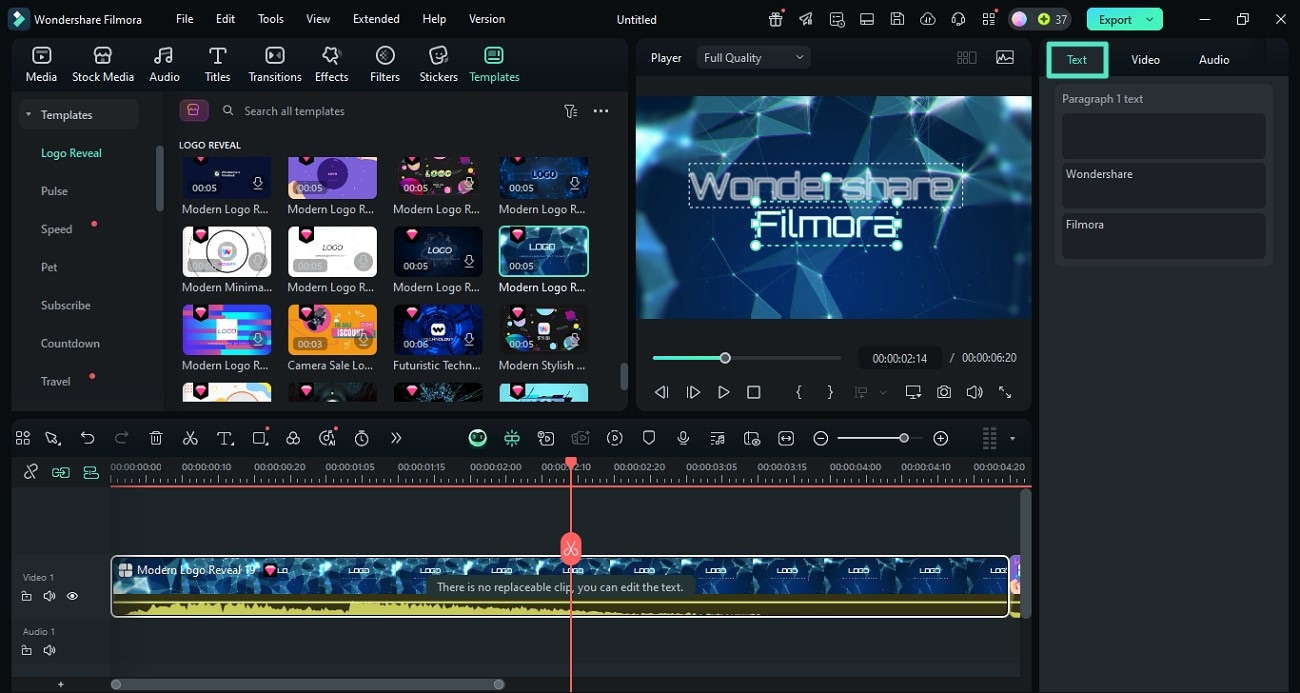Switch to the Video properties tab
The image size is (1300, 693).
tap(1145, 60)
